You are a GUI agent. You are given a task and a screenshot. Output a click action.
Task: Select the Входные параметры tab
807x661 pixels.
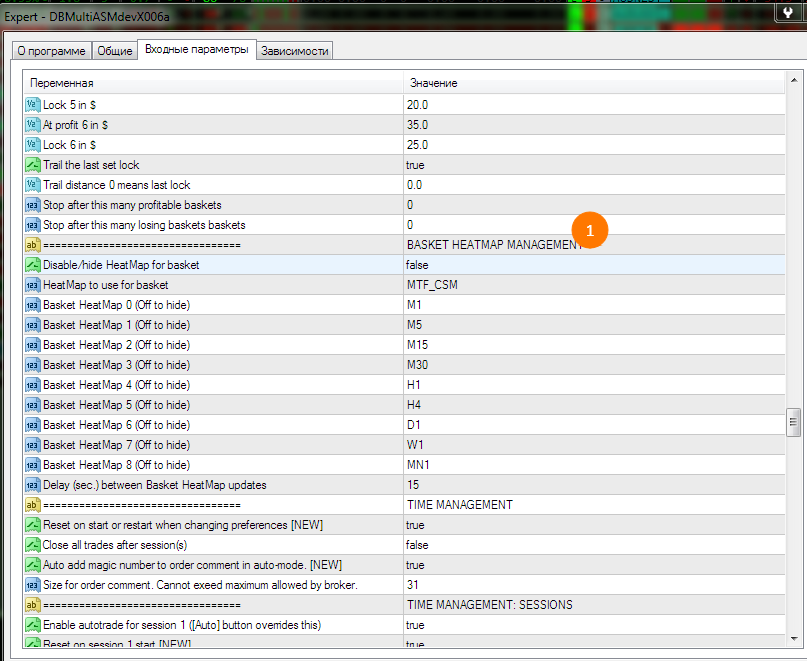coord(197,49)
